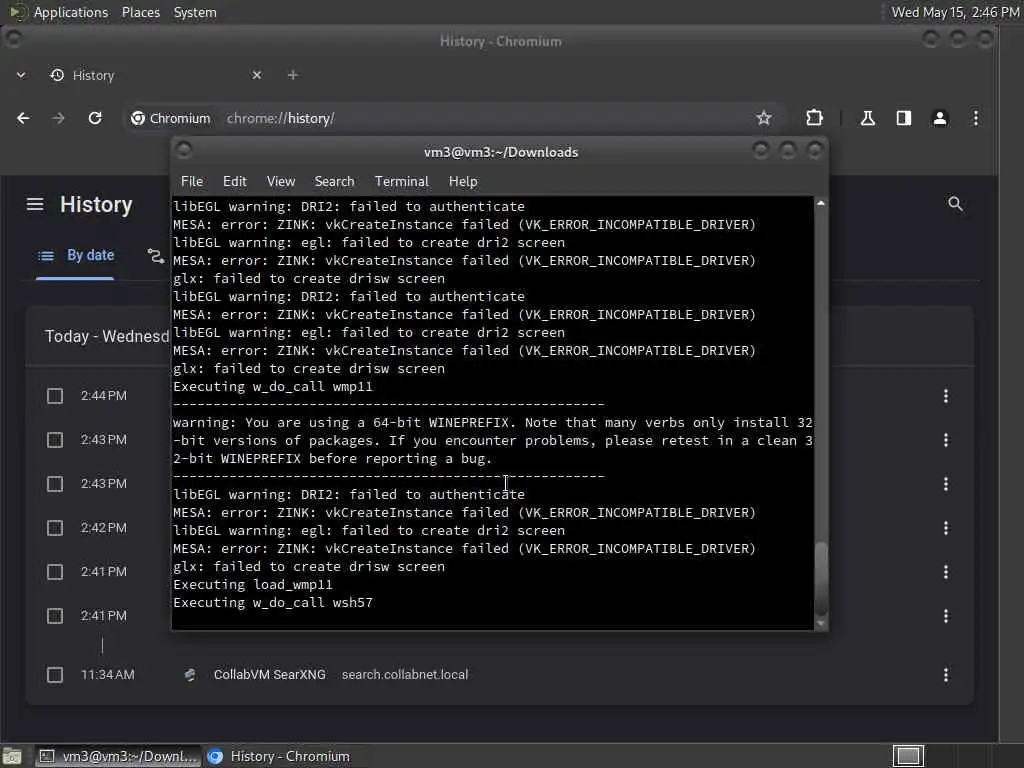Click Chromium's forward navigation arrow
Viewport: 1024px width, 768px height.
(58, 118)
